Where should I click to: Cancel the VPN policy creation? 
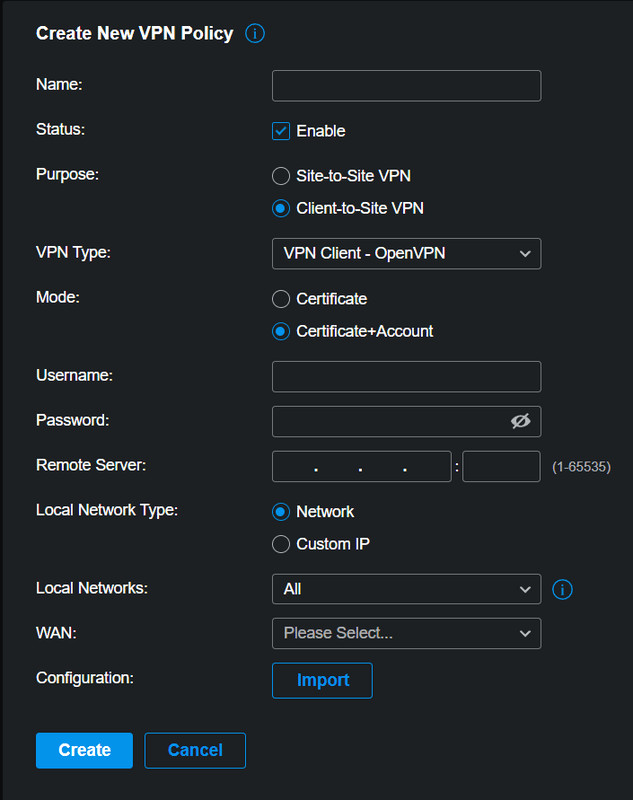tap(195, 750)
